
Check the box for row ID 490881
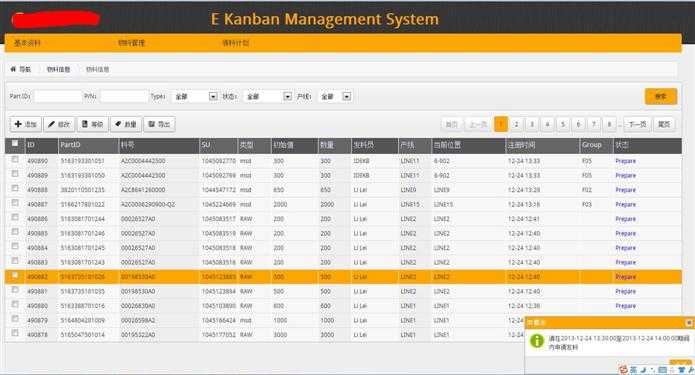click(15, 290)
